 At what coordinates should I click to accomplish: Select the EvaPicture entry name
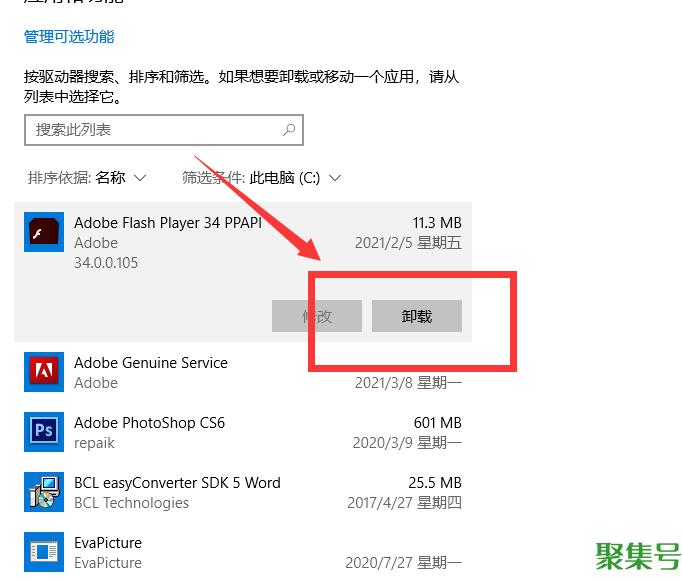(x=108, y=543)
